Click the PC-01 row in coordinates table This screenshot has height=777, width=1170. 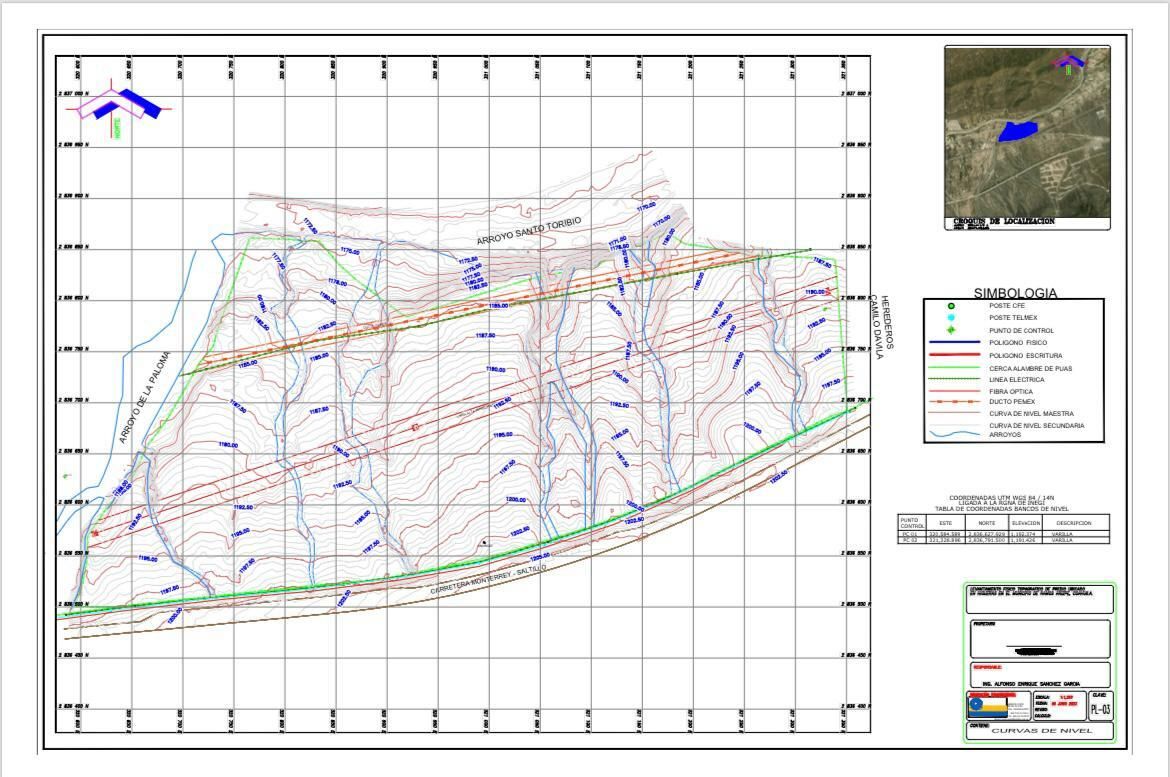pos(1003,534)
